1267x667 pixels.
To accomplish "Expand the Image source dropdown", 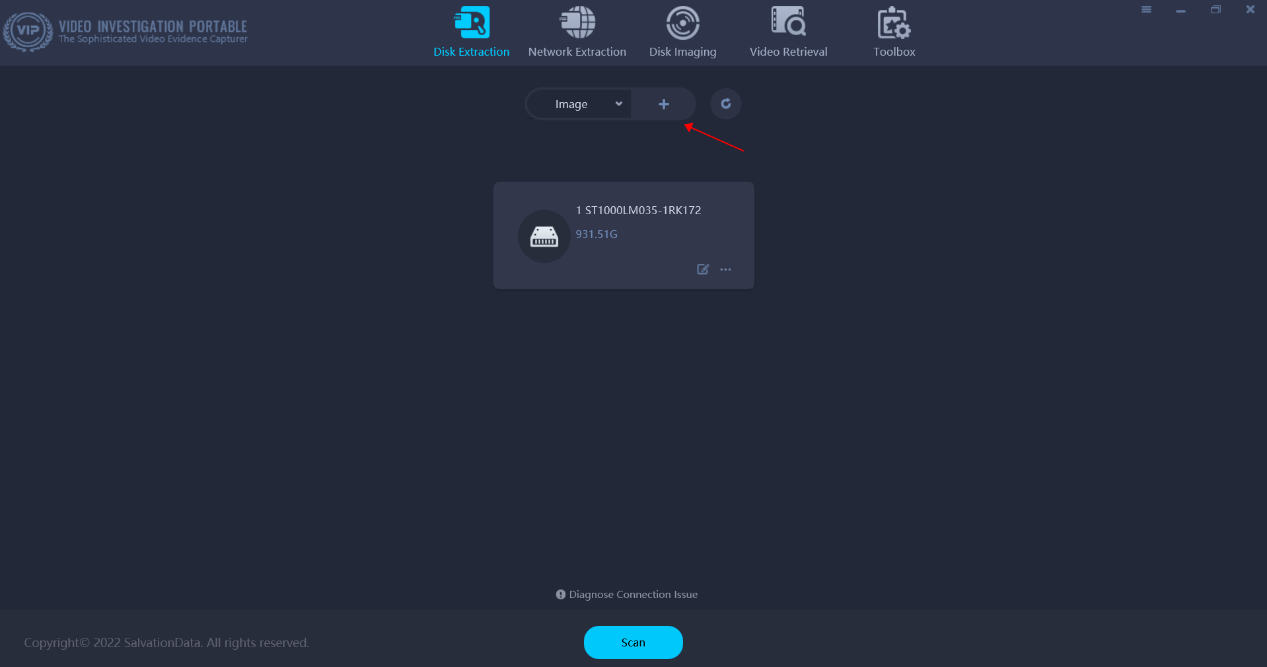I will pos(579,104).
